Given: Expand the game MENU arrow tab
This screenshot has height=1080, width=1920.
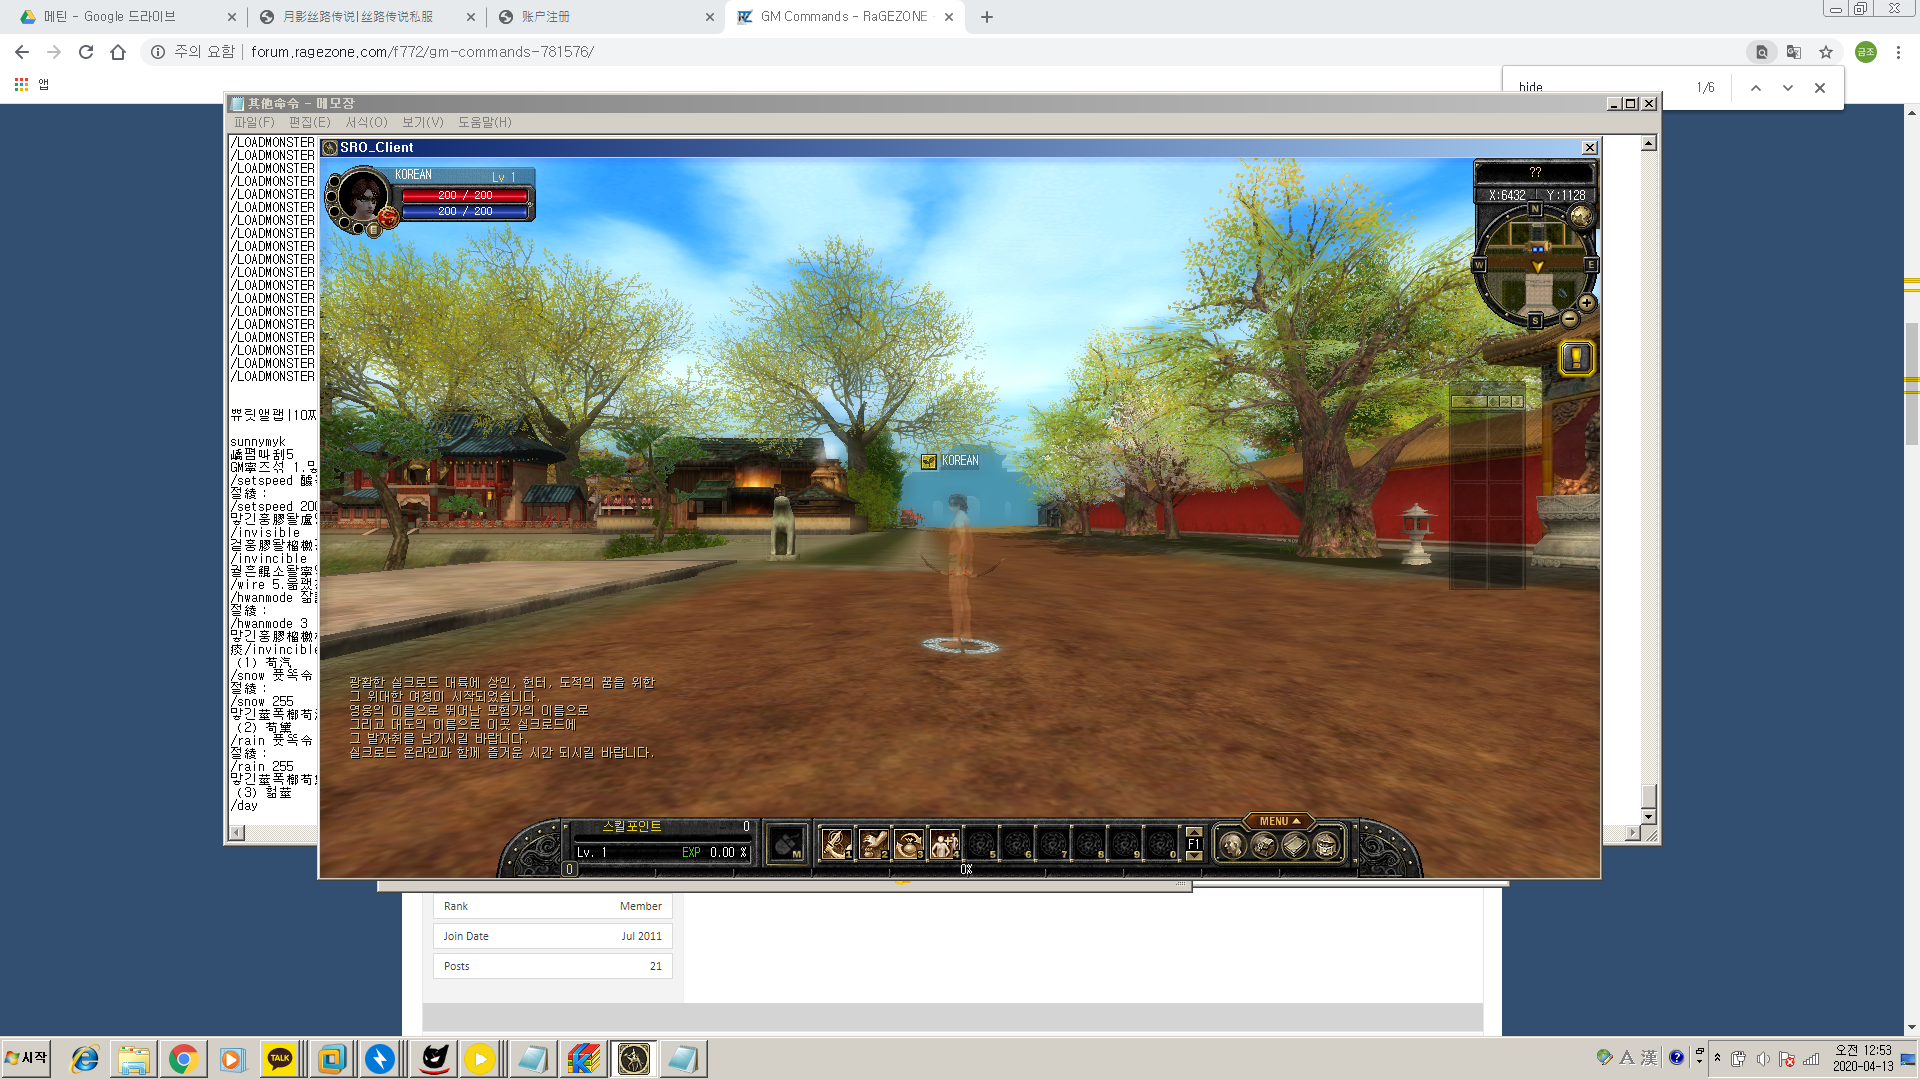Looking at the screenshot, I should coord(1279,821).
